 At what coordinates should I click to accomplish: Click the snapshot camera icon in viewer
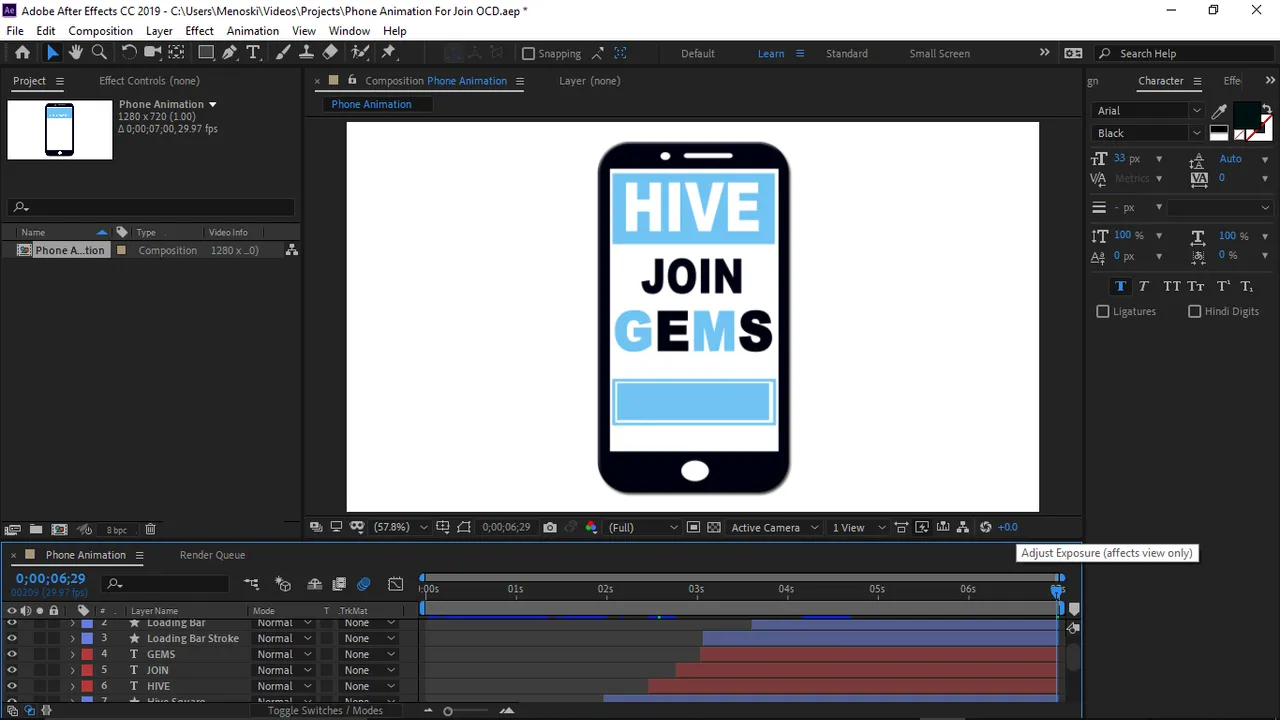point(550,527)
